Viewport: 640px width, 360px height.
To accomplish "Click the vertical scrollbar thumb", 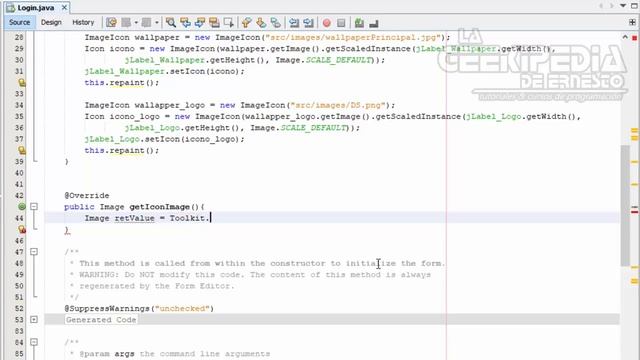I will [x=625, y=205].
